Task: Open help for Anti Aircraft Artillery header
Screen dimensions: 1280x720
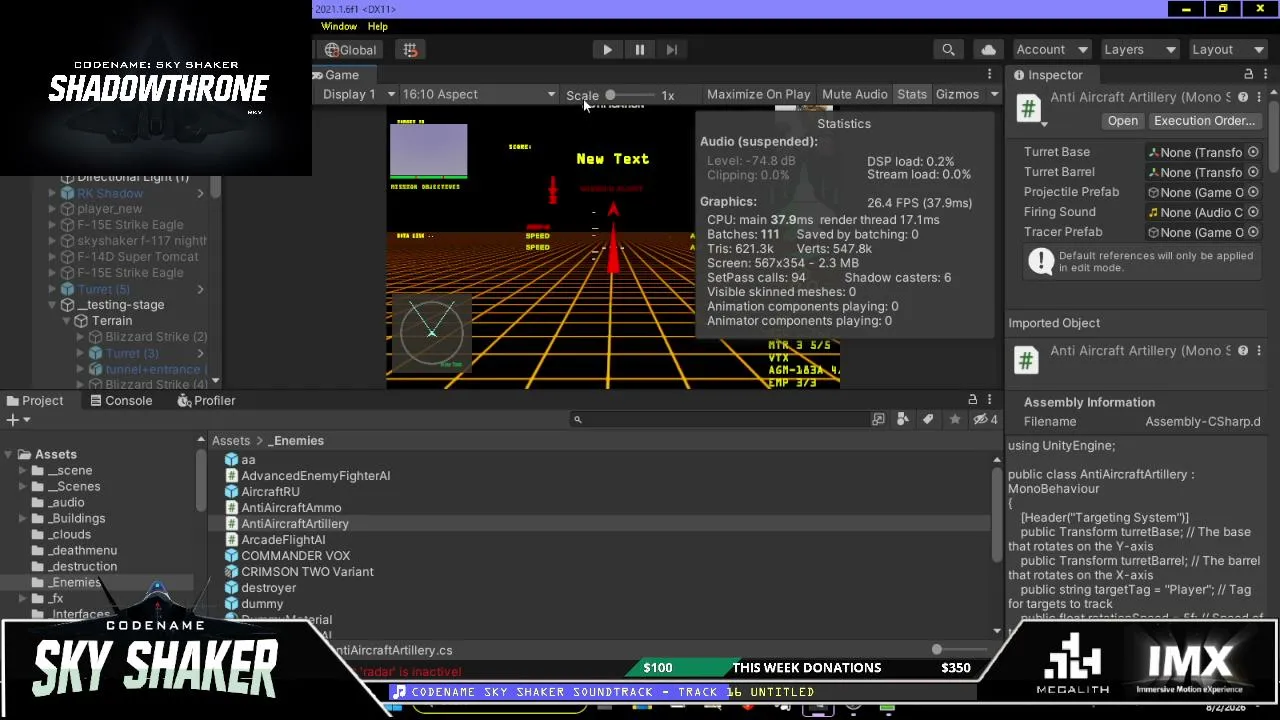Action: click(x=1243, y=97)
